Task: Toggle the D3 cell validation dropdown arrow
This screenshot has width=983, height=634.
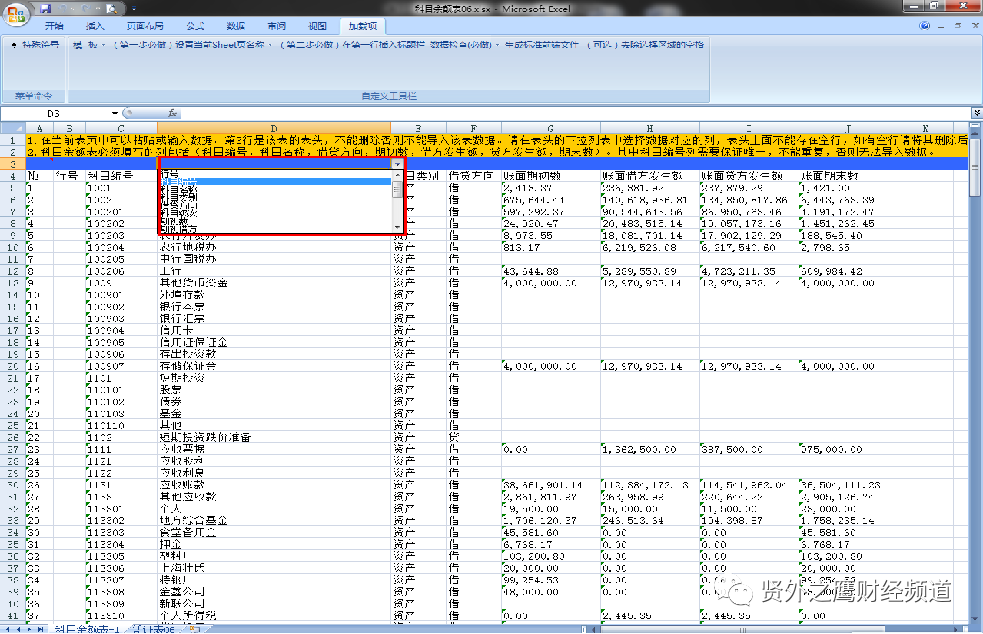Action: [x=397, y=164]
